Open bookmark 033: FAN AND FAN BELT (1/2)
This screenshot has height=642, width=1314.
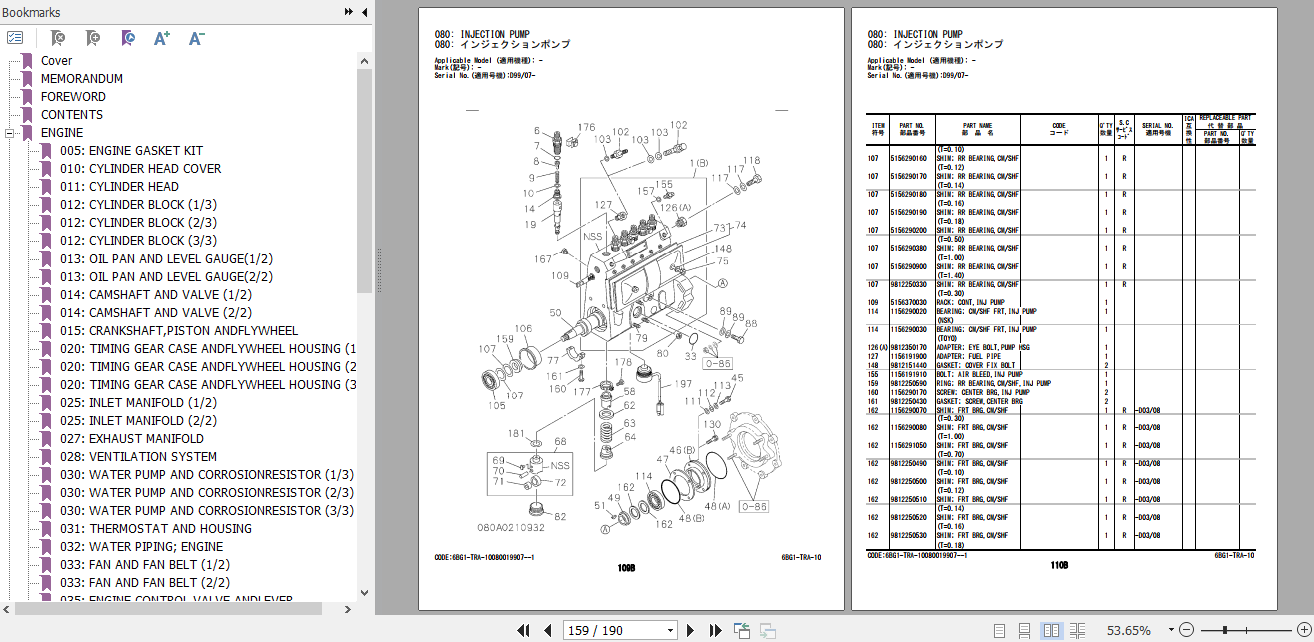point(145,565)
